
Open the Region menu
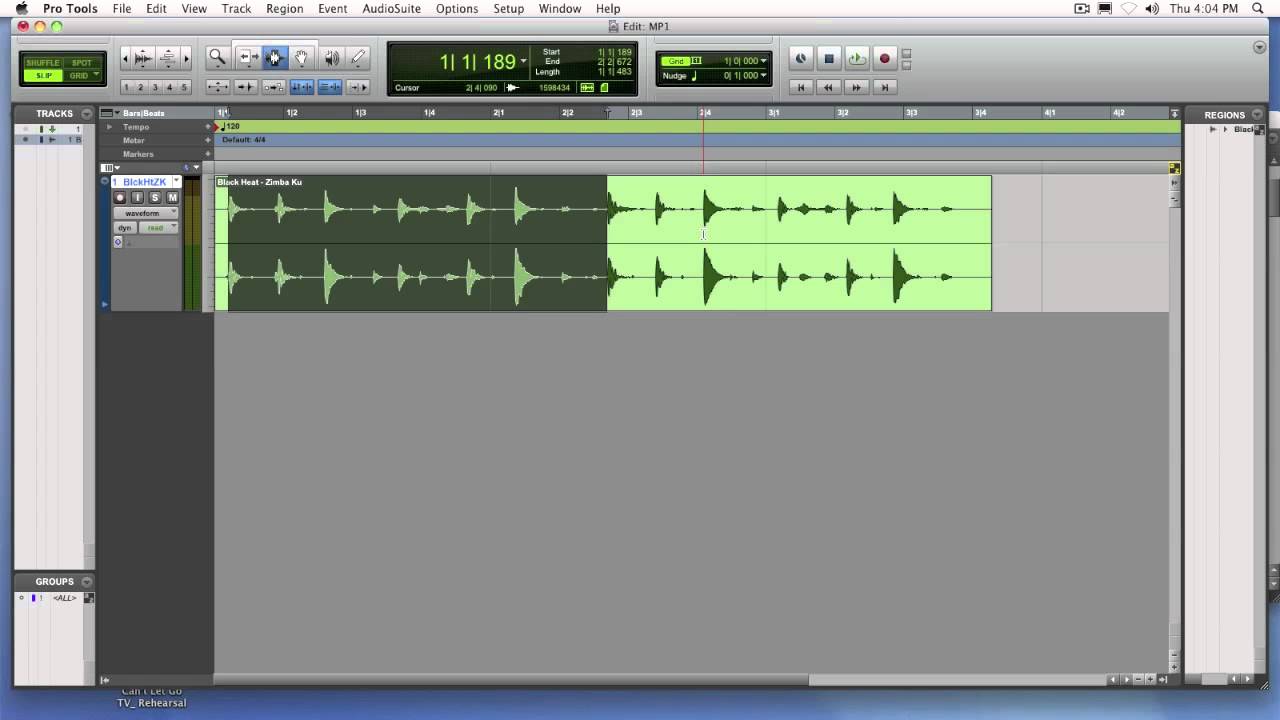pos(284,9)
